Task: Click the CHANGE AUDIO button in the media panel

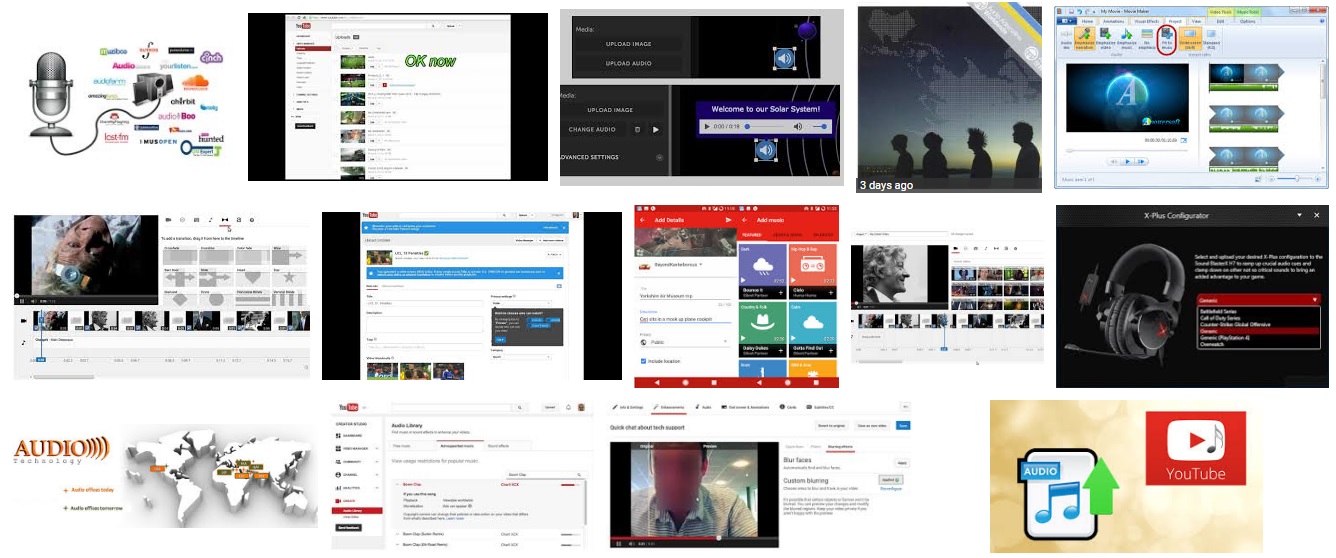Action: (x=592, y=129)
